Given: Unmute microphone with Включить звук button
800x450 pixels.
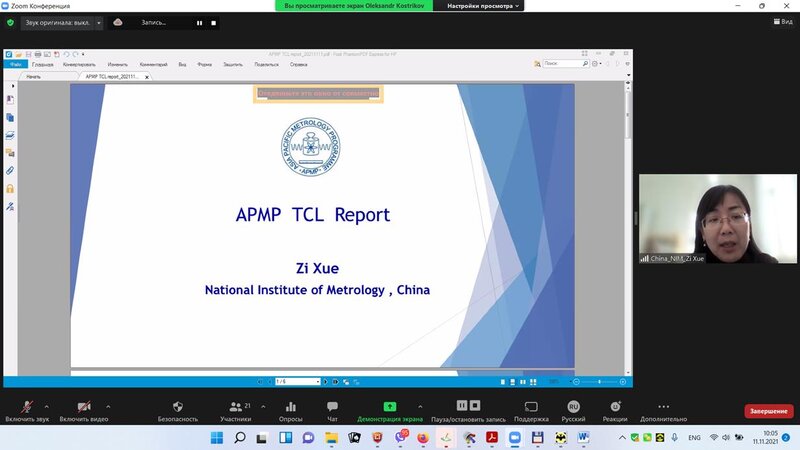Looking at the screenshot, I should pyautogui.click(x=26, y=409).
